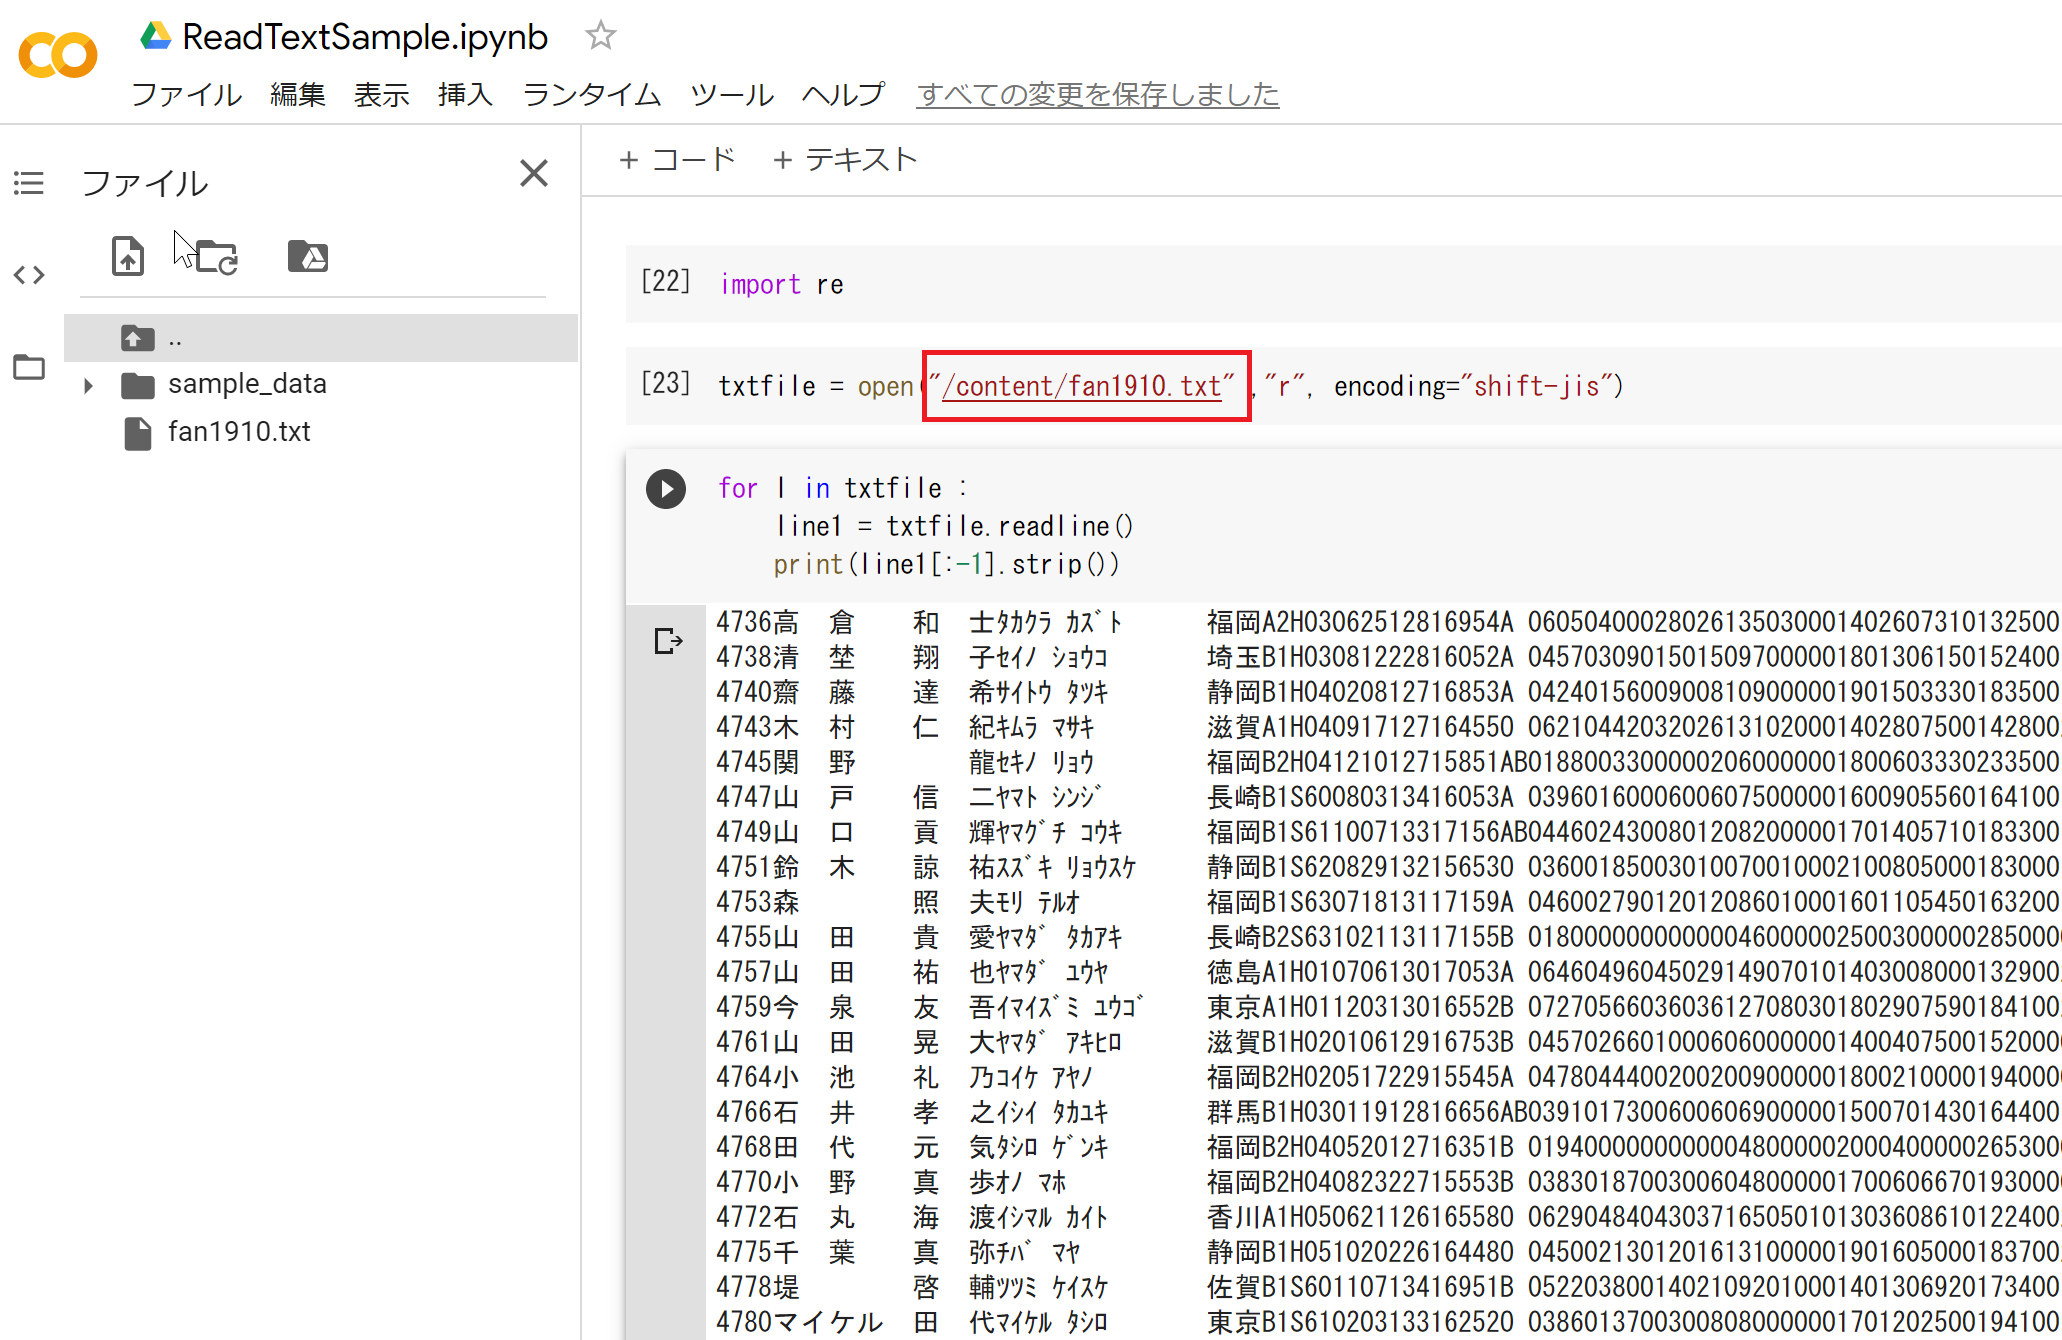Open the code snippets sidebar icon
The height and width of the screenshot is (1340, 2062).
(x=29, y=275)
